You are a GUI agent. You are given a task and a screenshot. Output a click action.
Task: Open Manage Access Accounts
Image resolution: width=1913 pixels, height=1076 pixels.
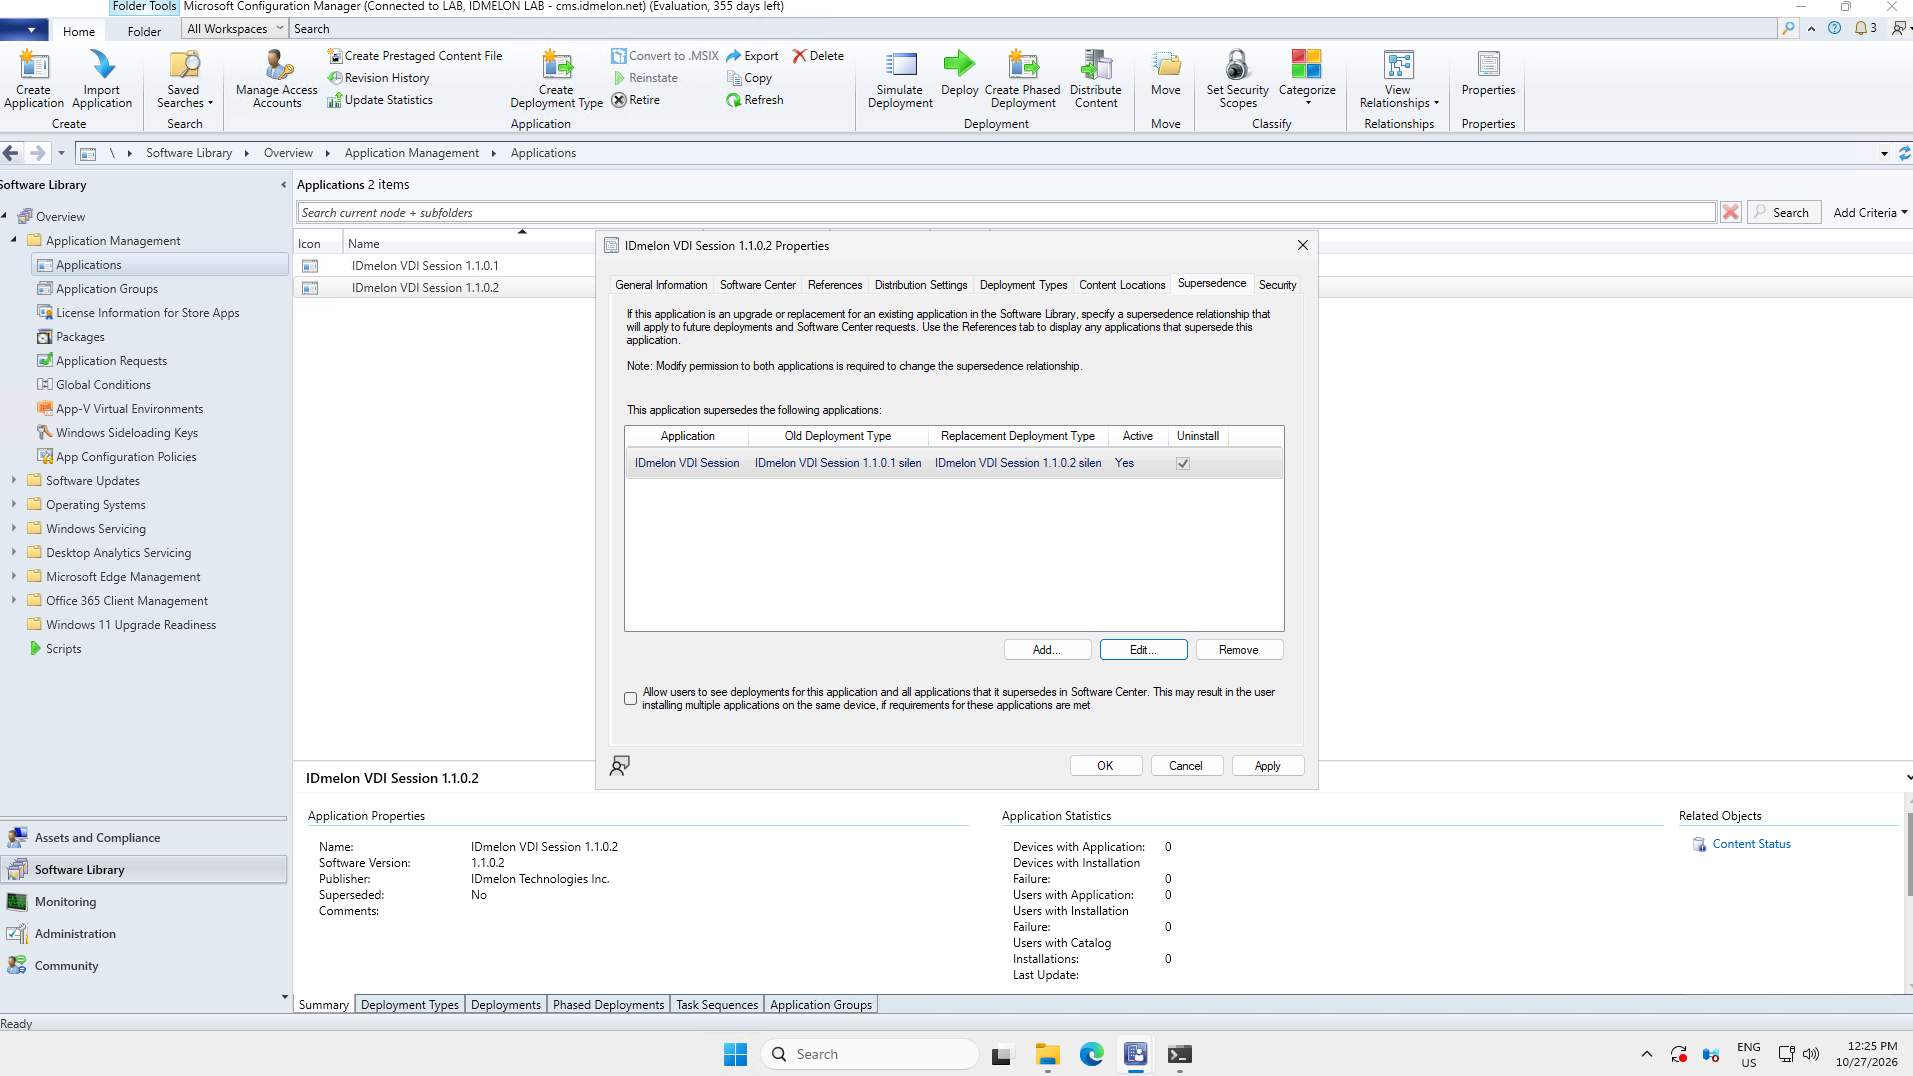(277, 79)
